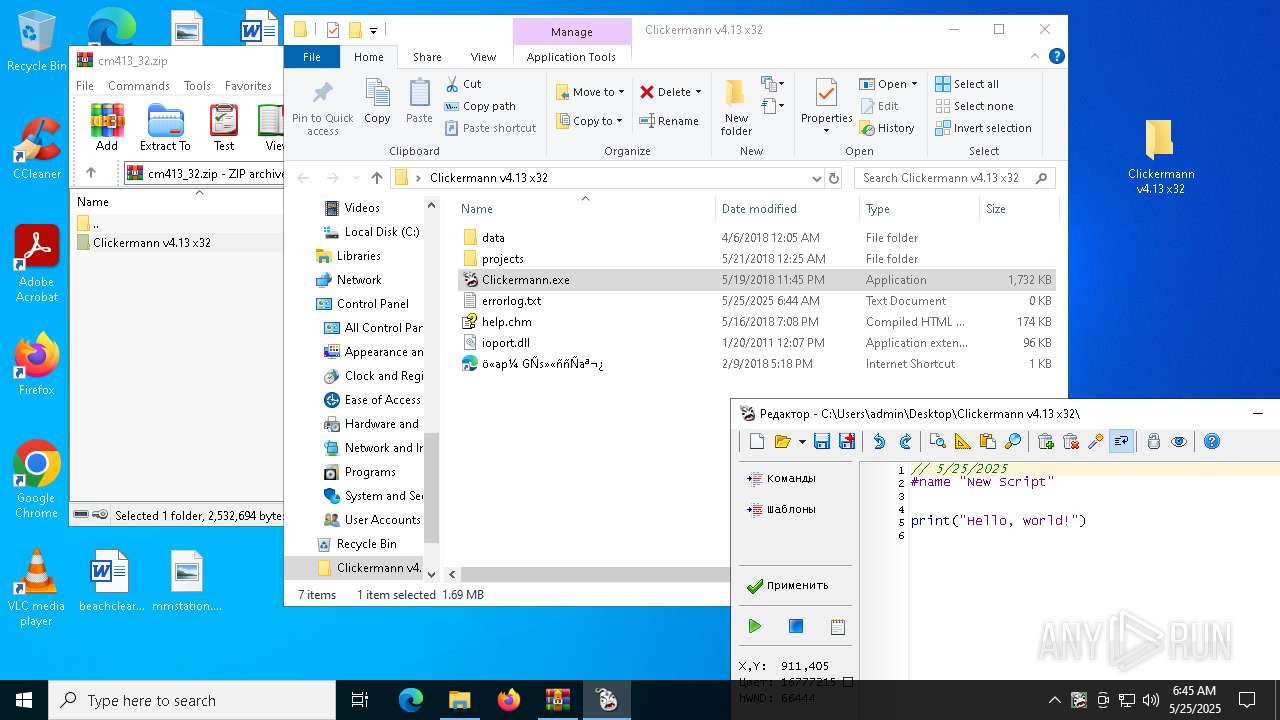Click Rename in the Organize group

click(669, 121)
